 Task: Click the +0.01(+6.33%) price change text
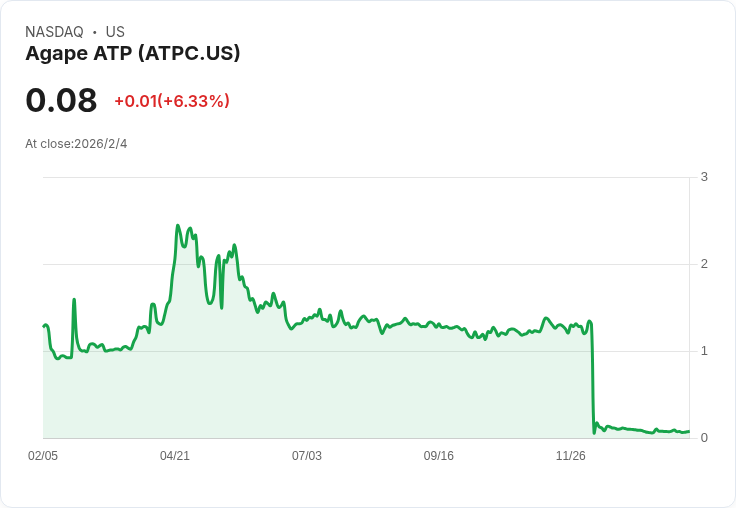[172, 101]
